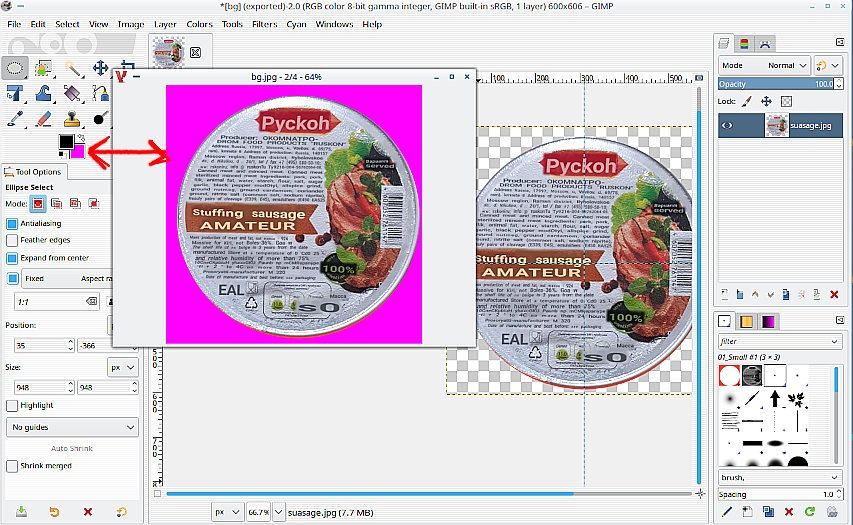Open the layer Mode Normal dropdown

tap(764, 65)
